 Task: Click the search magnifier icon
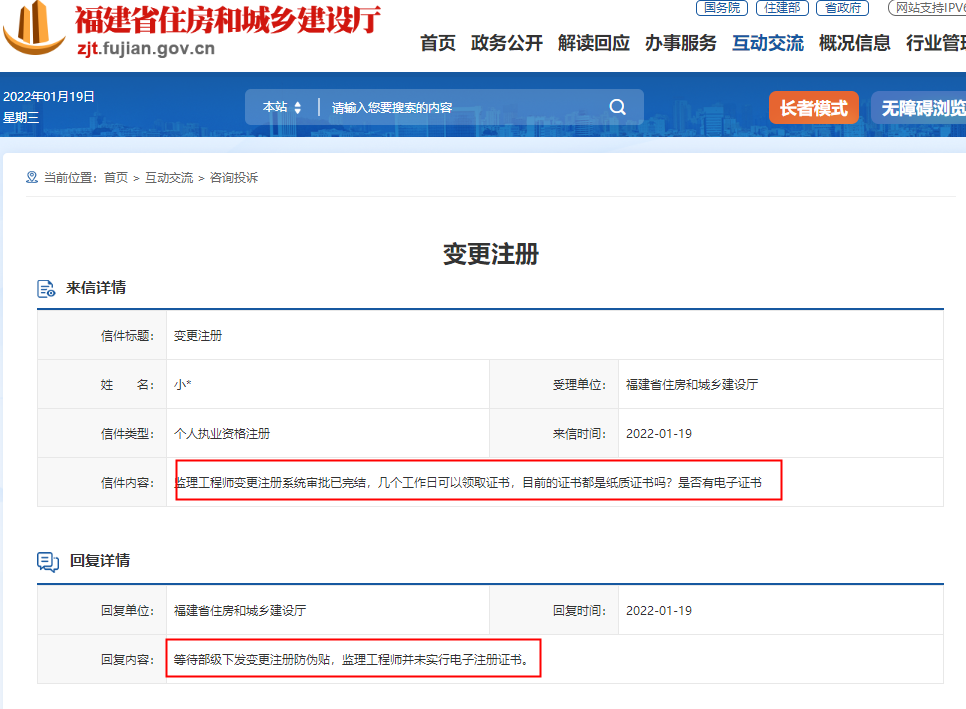tap(617, 106)
